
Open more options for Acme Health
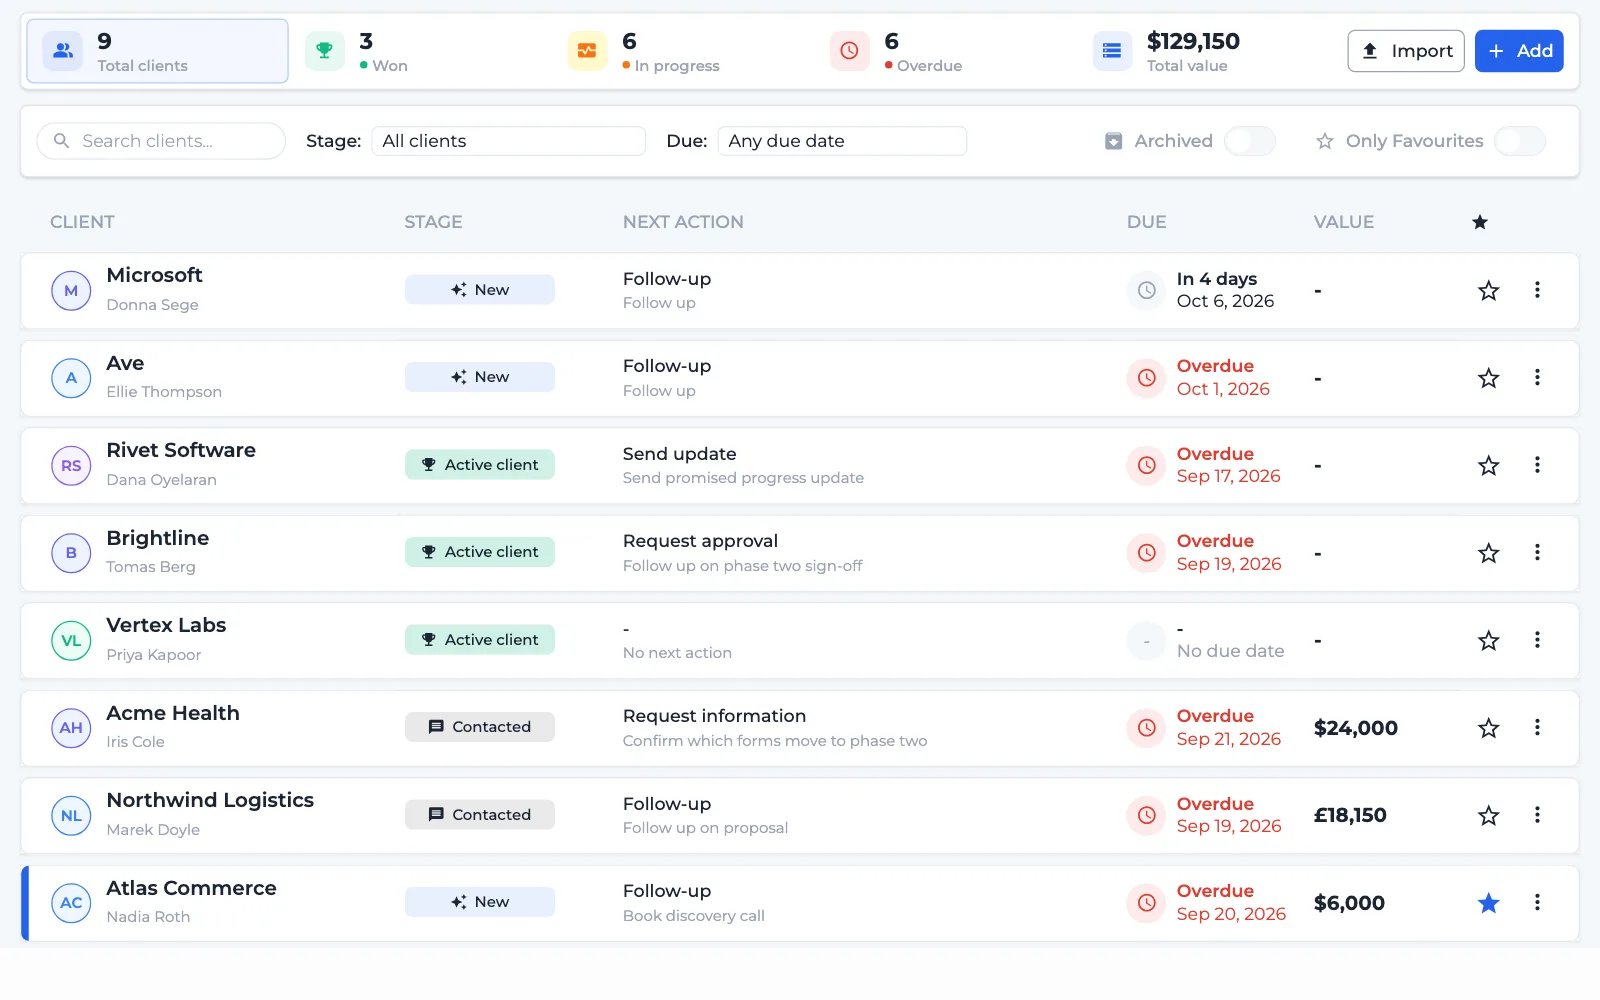coord(1537,727)
